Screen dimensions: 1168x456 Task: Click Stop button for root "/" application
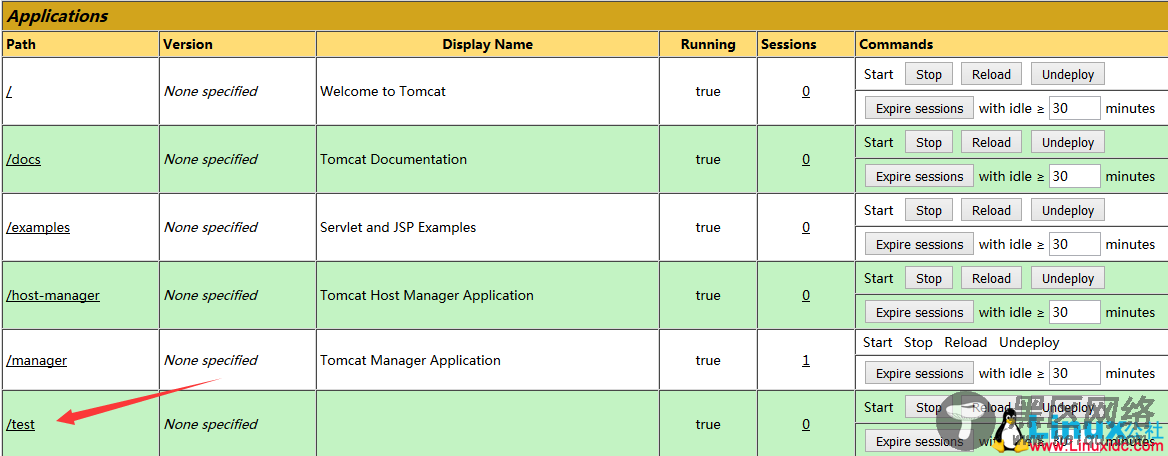[929, 75]
